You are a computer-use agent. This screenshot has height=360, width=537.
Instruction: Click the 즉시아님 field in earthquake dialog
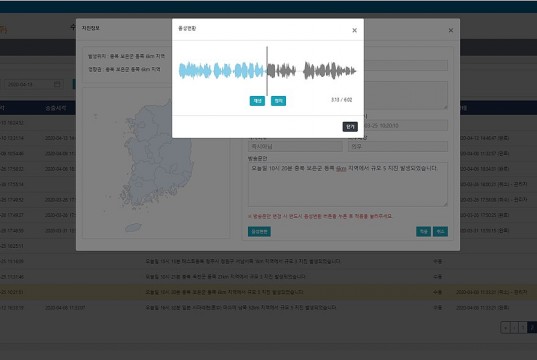point(295,146)
